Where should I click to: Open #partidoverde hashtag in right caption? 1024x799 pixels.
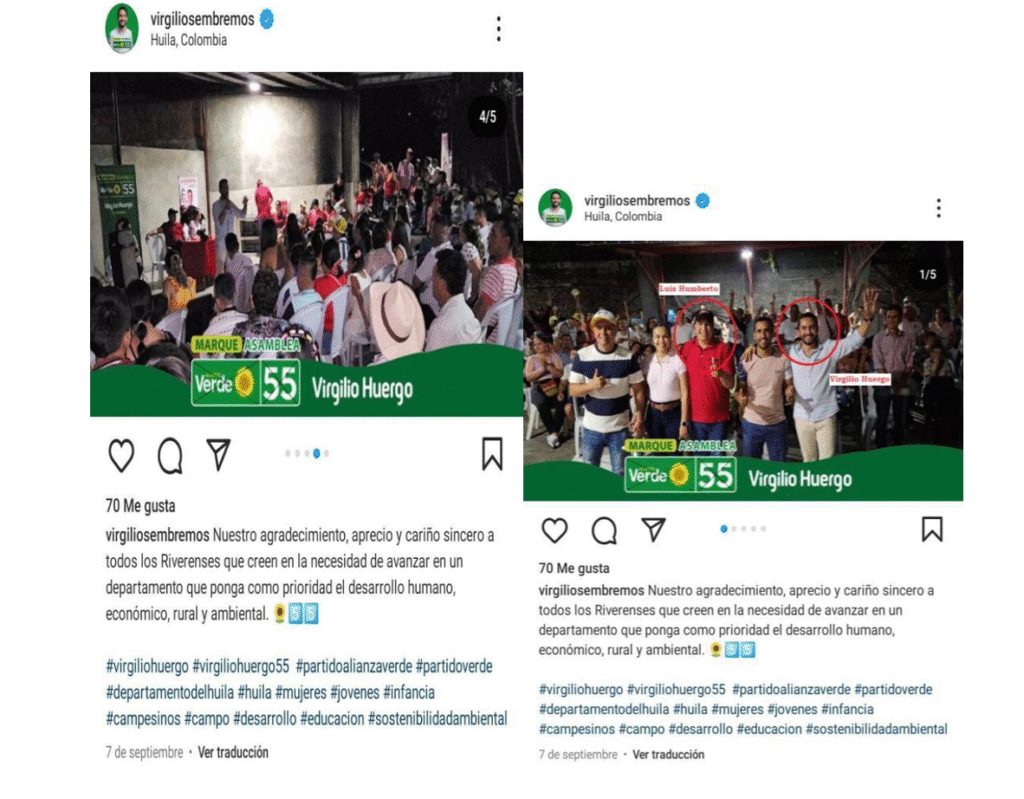coord(893,689)
